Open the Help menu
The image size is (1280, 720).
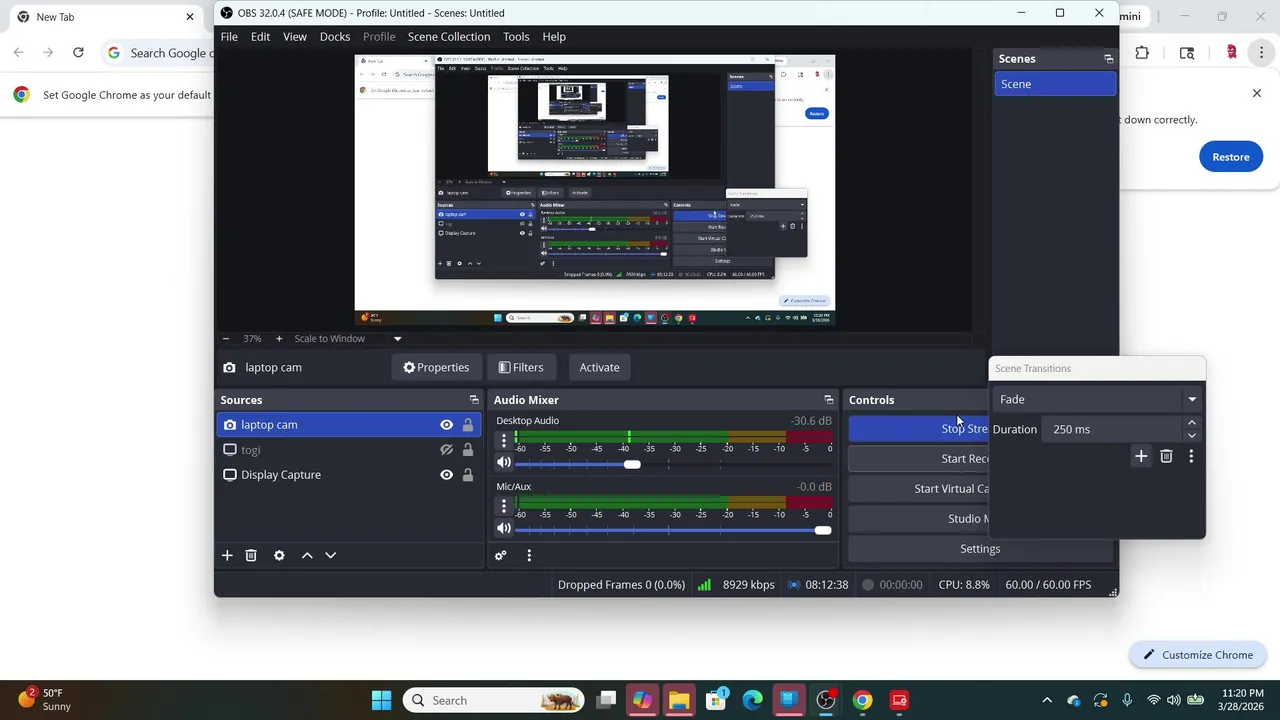pyautogui.click(x=554, y=37)
